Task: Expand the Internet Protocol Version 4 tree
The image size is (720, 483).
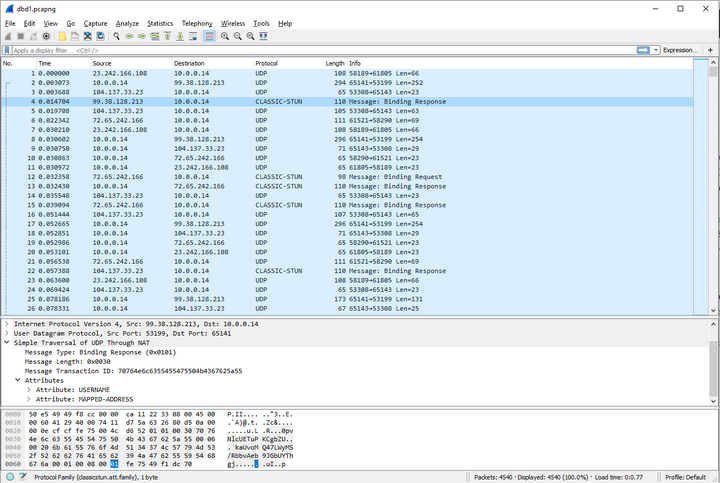Action: [7, 324]
